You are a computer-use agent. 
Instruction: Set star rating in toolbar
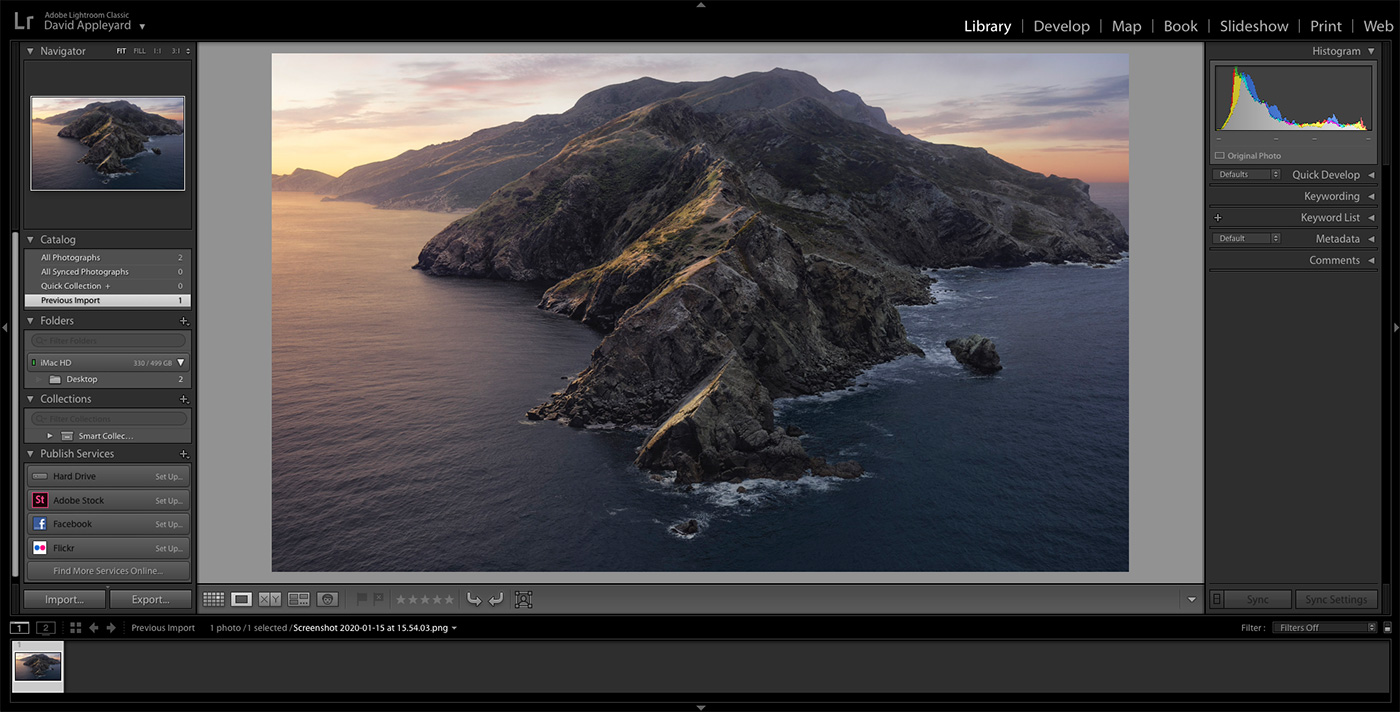pyautogui.click(x=425, y=599)
